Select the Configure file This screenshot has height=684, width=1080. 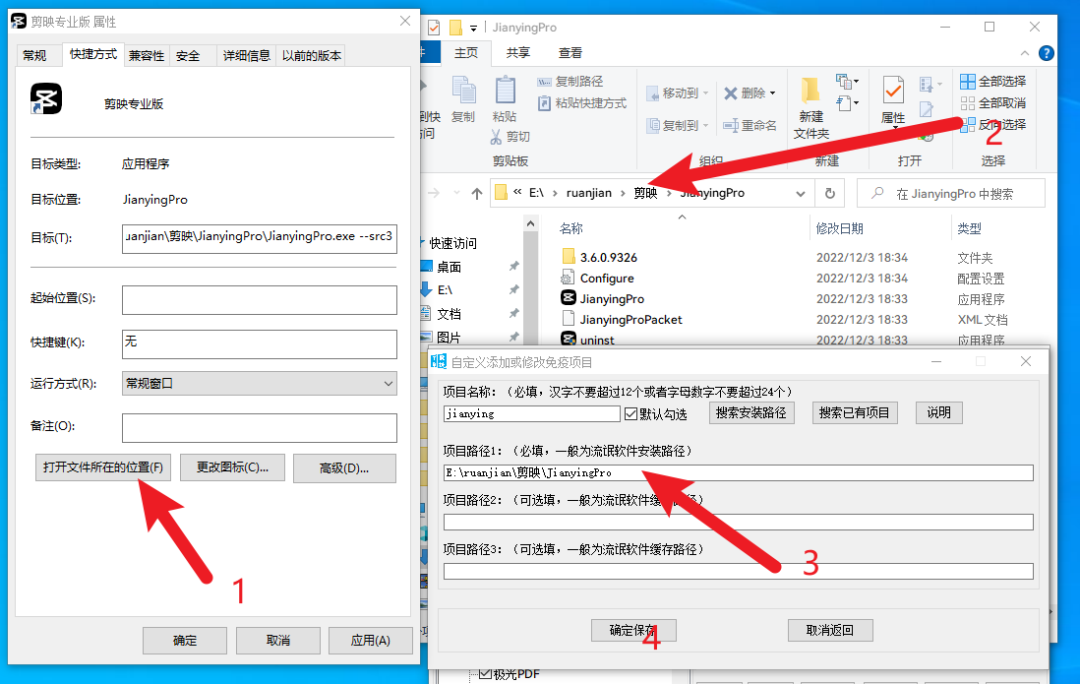[x=606, y=278]
